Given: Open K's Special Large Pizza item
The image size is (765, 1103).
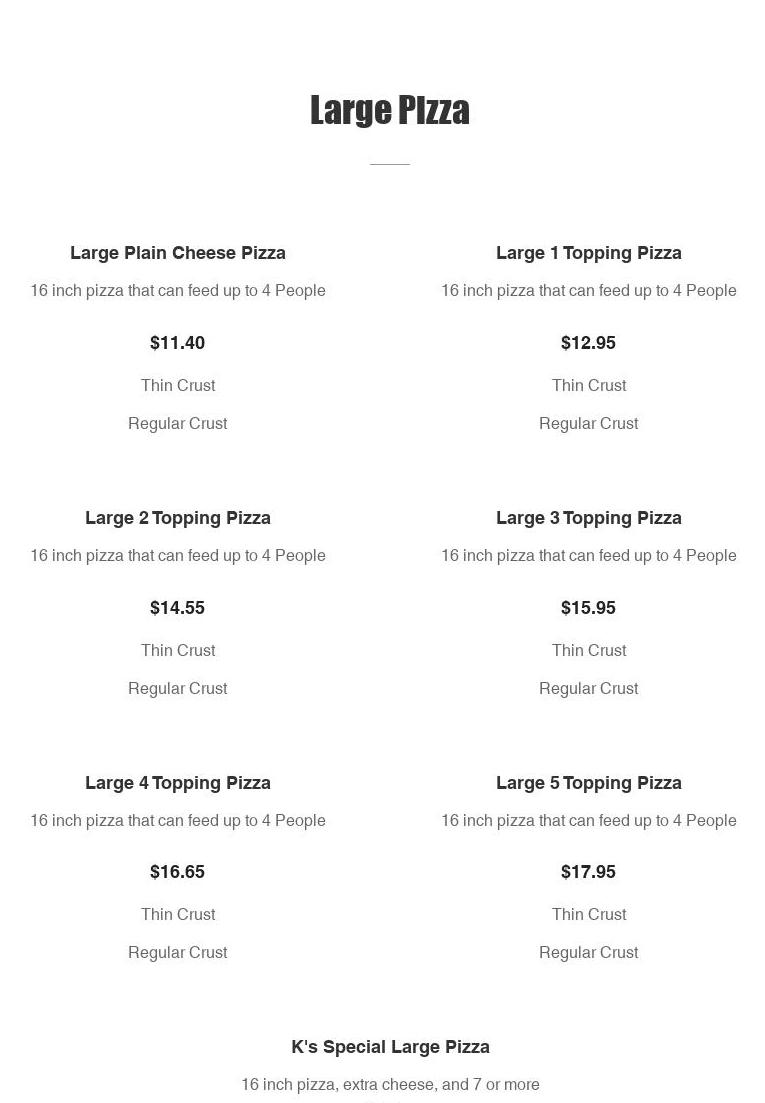Looking at the screenshot, I should (x=390, y=1047).
